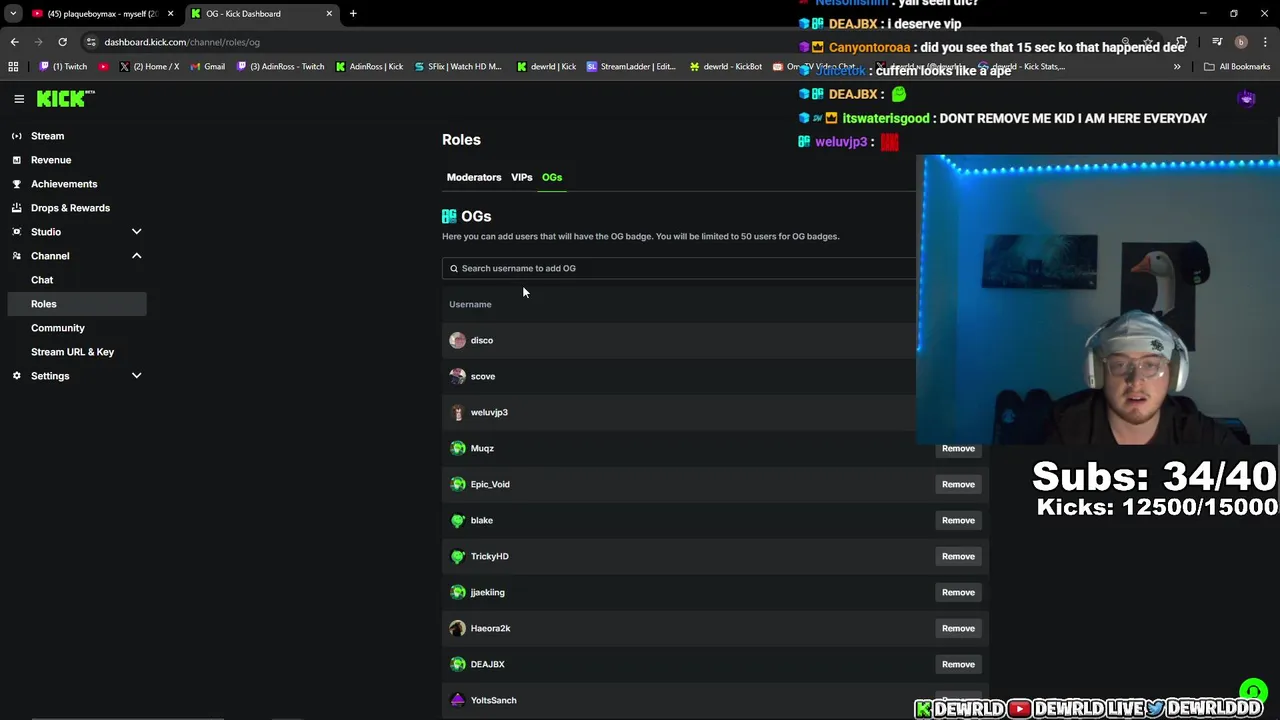Select the OGs tab

pos(552,177)
